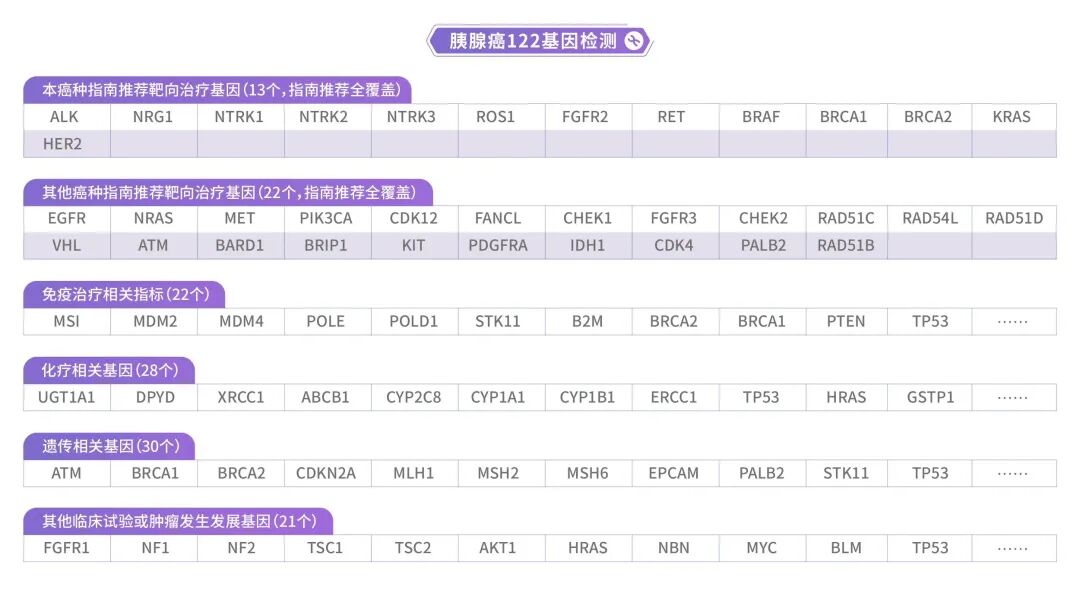Choose the NTRK3 cell
1080x589 pixels.
coord(414,117)
